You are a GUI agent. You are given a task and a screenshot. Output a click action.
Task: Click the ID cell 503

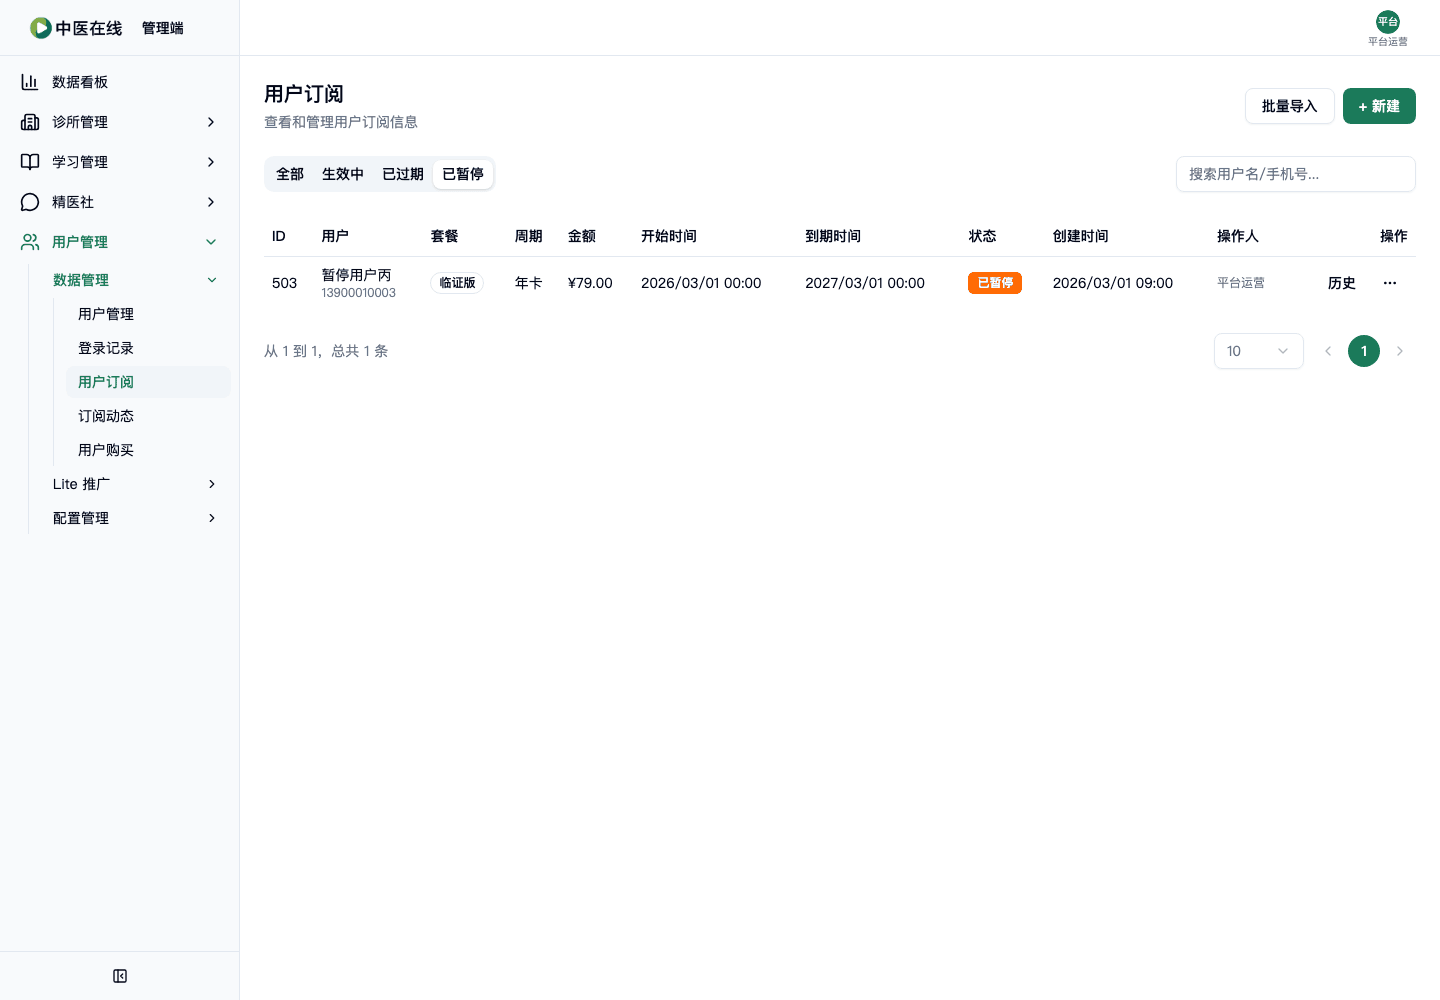tap(284, 283)
